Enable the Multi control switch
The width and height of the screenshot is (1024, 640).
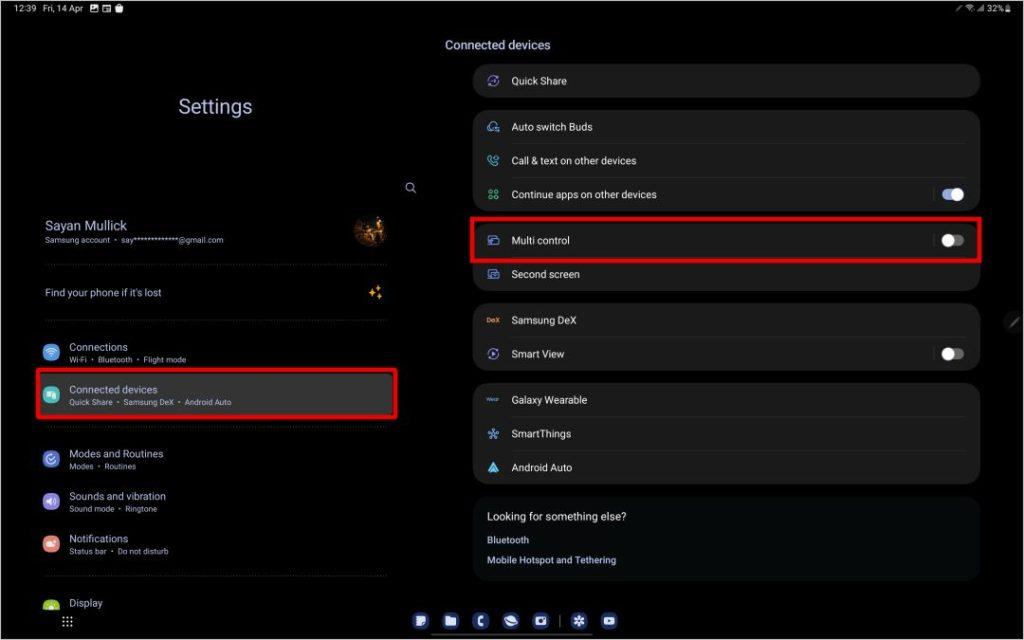(952, 240)
